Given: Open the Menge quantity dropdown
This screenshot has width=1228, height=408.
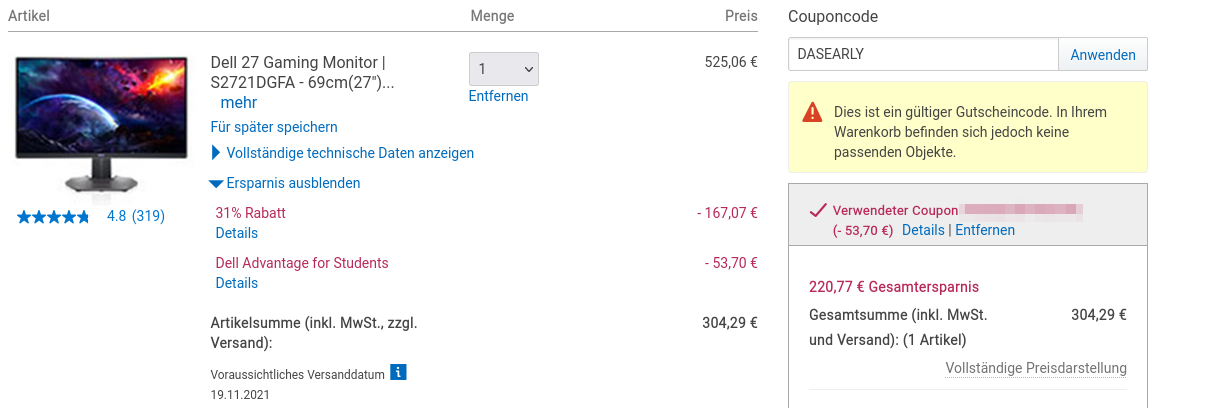Looking at the screenshot, I should tap(503, 69).
